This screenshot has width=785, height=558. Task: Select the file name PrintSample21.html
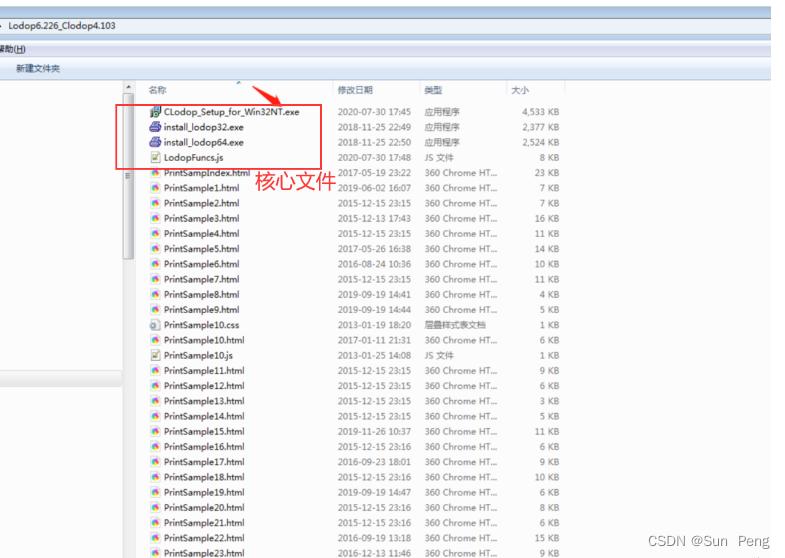[x=204, y=523]
